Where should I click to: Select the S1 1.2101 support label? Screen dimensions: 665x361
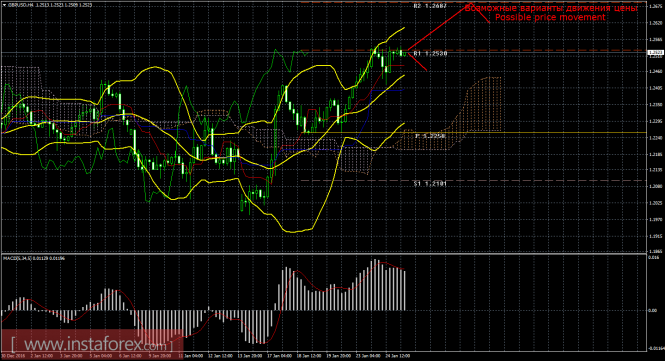430,184
